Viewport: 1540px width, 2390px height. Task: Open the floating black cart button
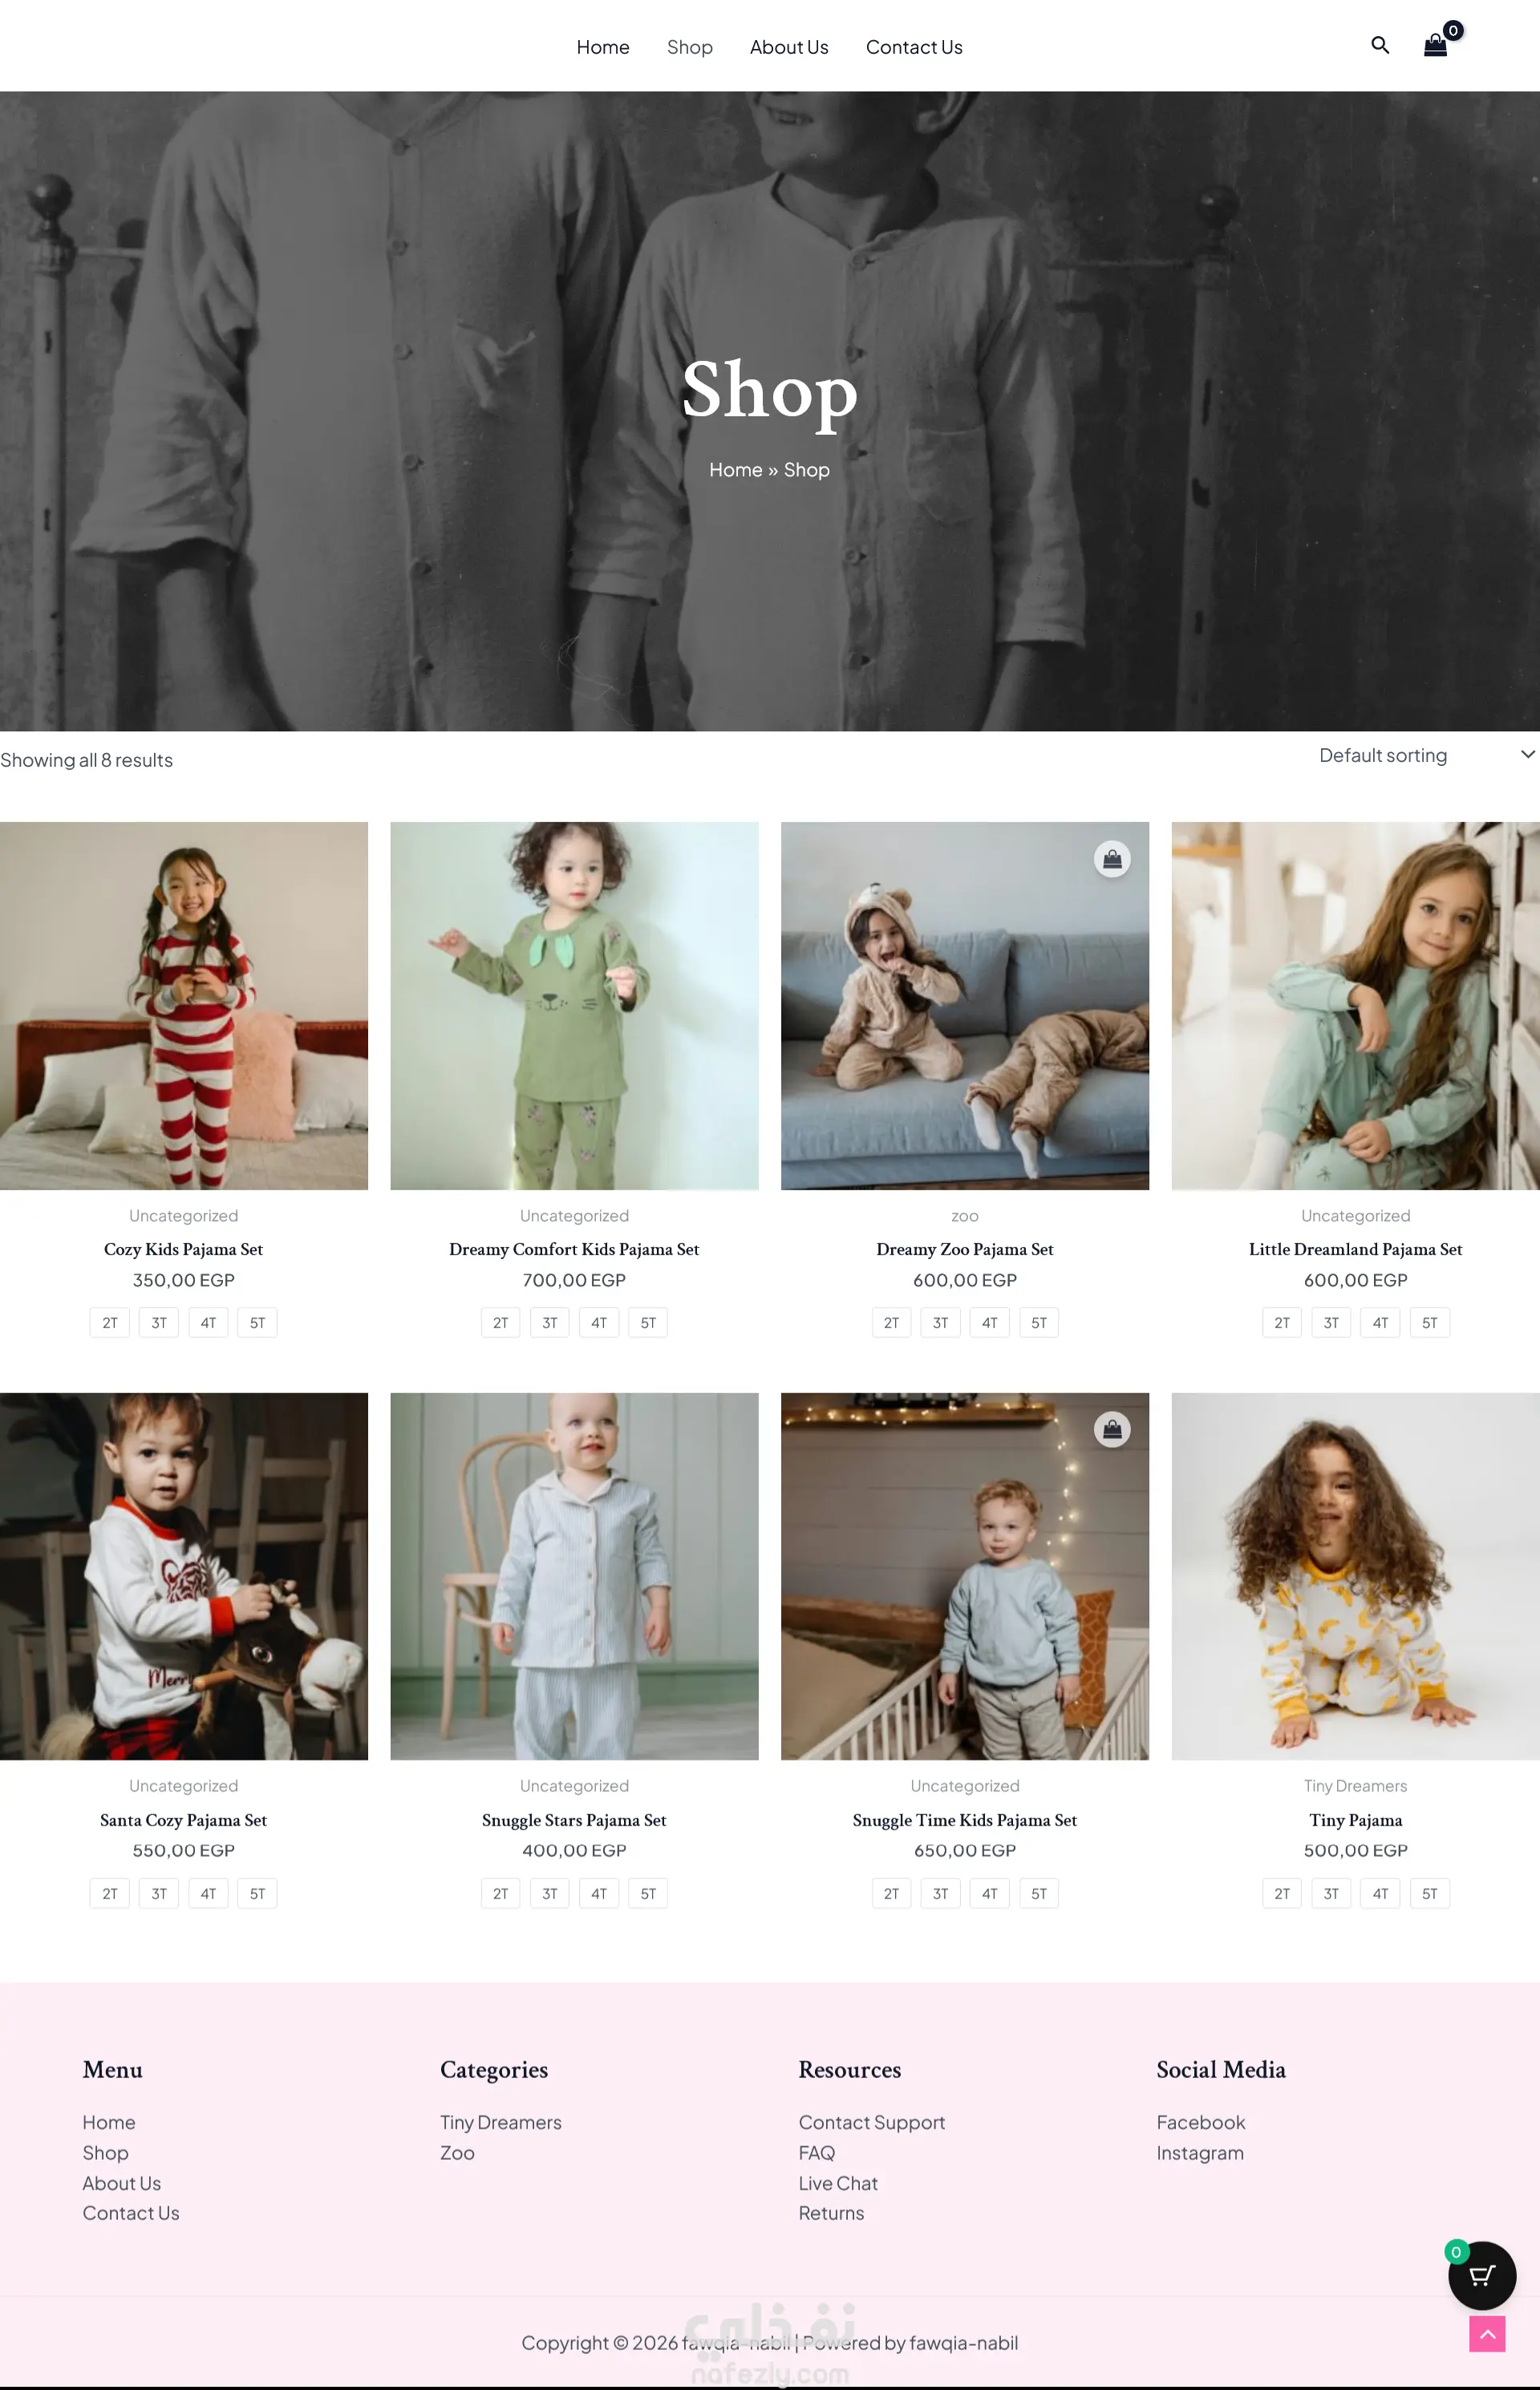pyautogui.click(x=1482, y=2275)
